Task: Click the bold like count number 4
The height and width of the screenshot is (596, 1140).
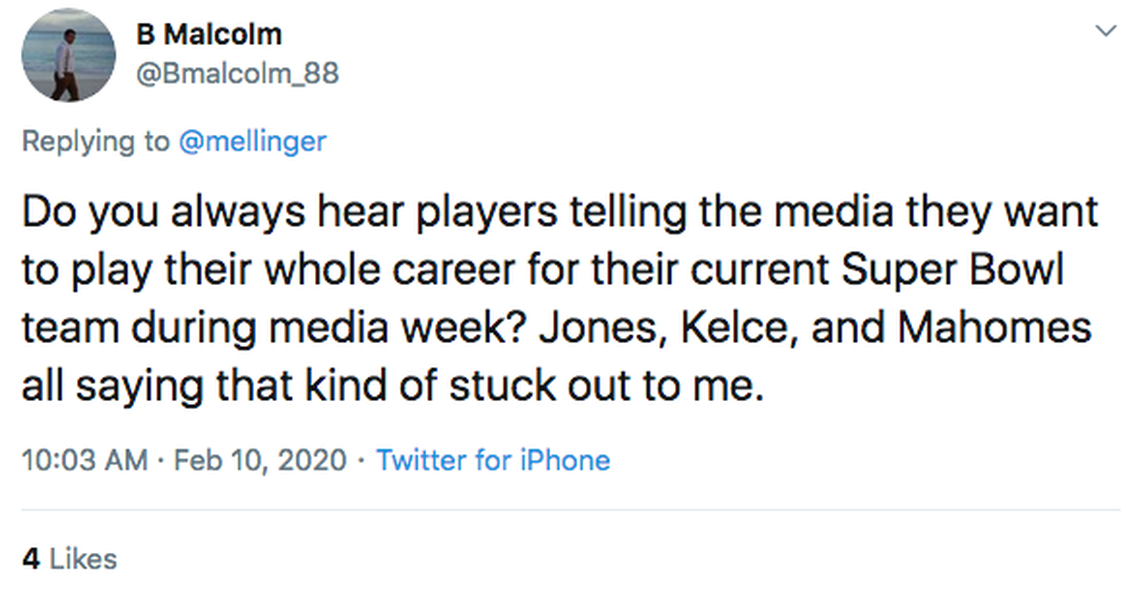Action: tap(31, 558)
